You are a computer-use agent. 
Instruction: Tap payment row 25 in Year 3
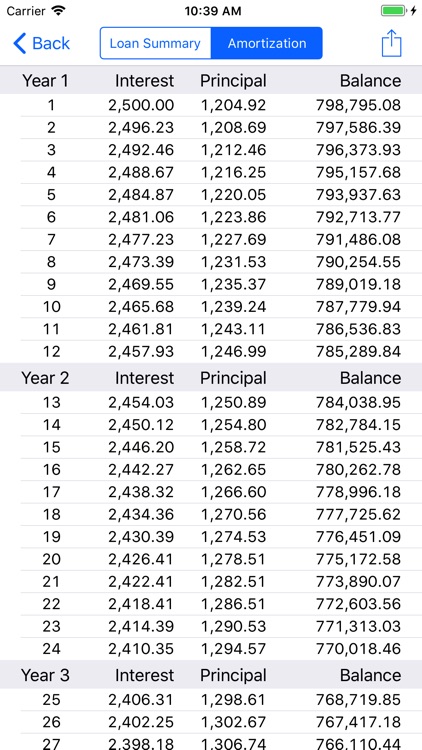click(211, 700)
